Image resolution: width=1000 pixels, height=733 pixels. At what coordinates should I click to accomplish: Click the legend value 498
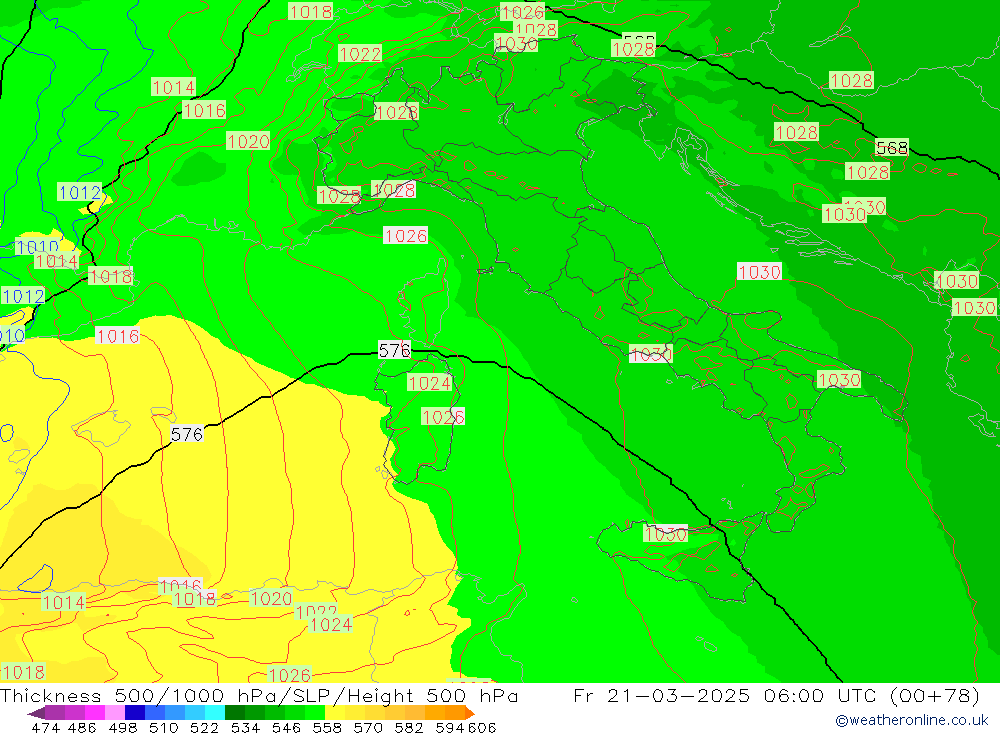(122, 727)
